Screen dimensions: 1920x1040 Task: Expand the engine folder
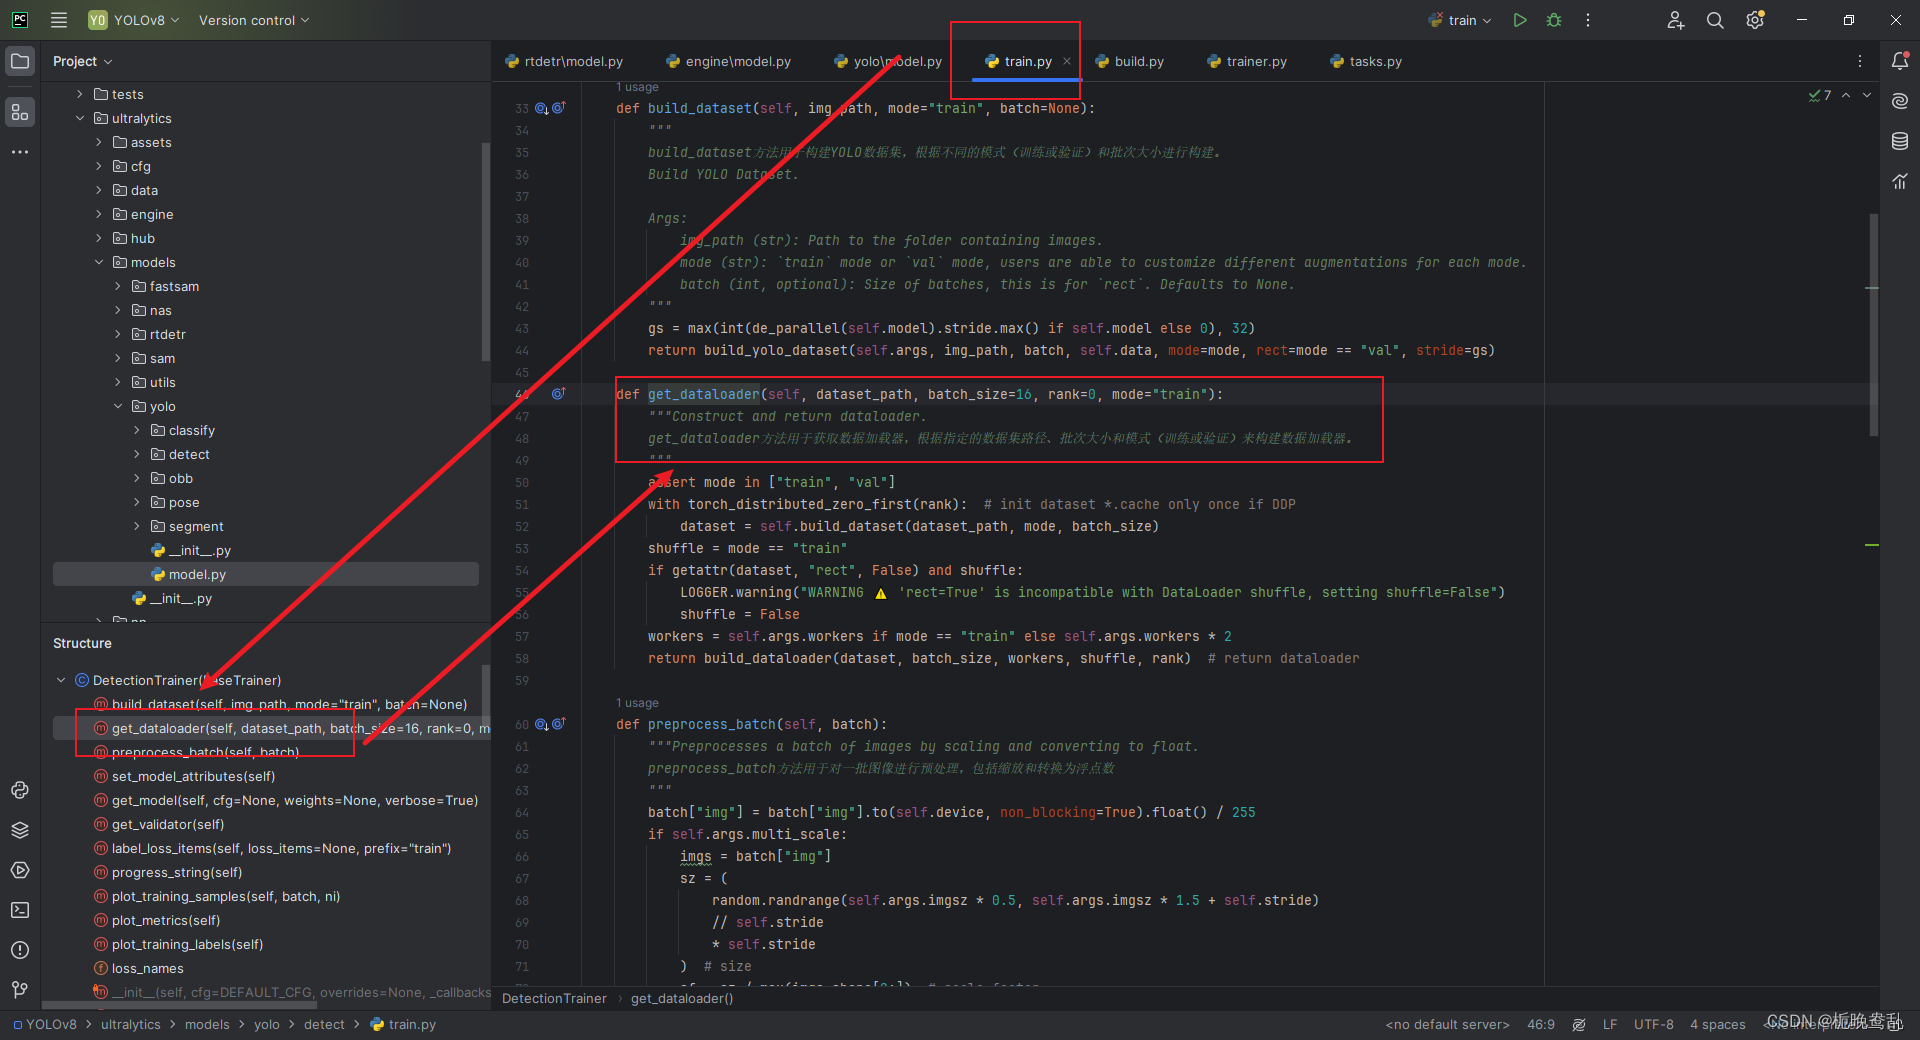tap(99, 214)
